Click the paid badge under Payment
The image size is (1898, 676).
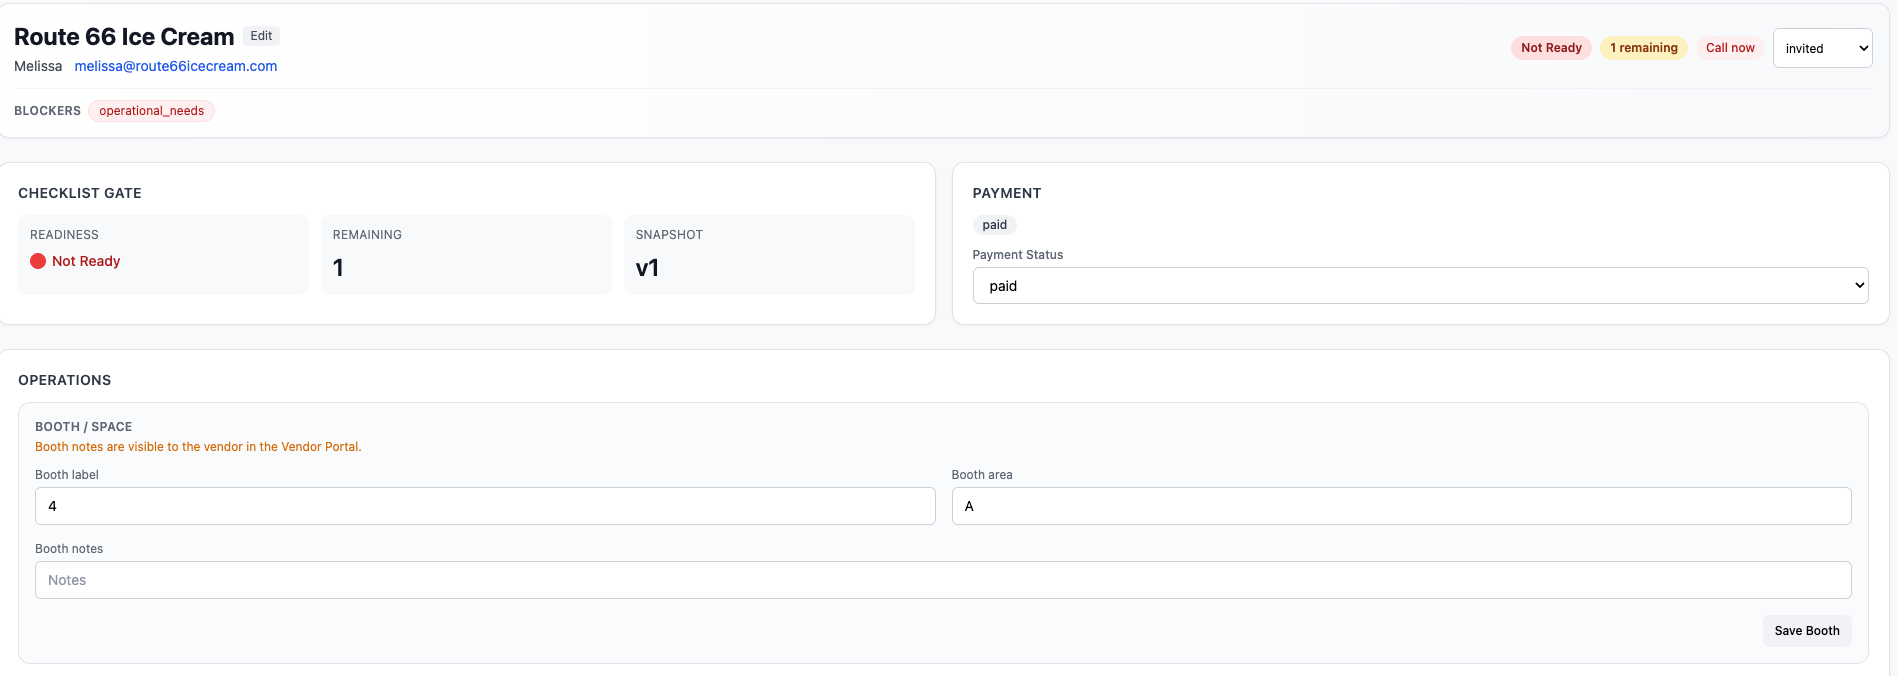pyautogui.click(x=994, y=225)
